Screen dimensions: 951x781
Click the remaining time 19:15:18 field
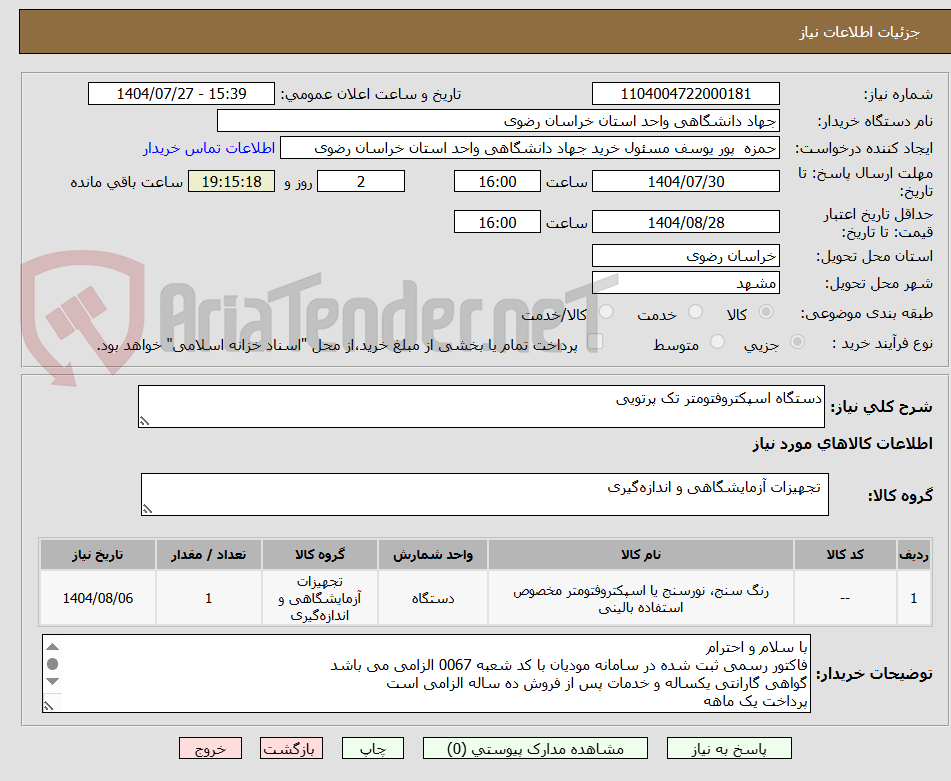(x=231, y=182)
